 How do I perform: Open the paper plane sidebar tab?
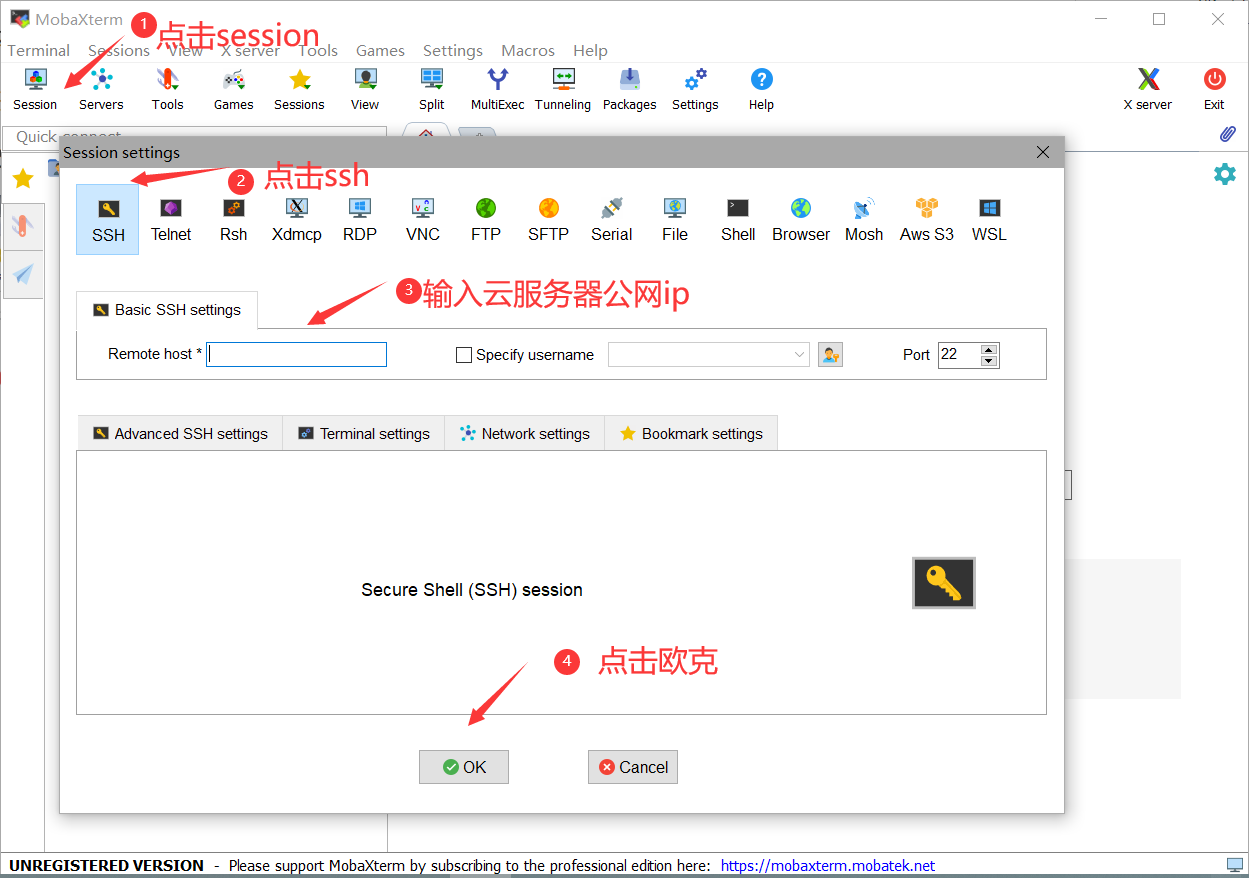pos(24,274)
